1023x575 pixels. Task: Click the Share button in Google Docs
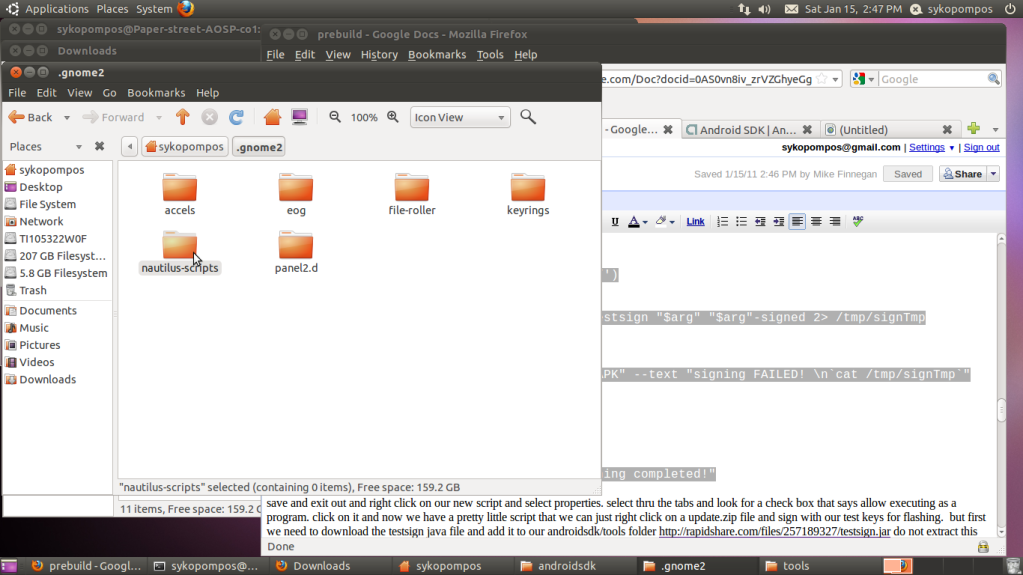pos(963,174)
